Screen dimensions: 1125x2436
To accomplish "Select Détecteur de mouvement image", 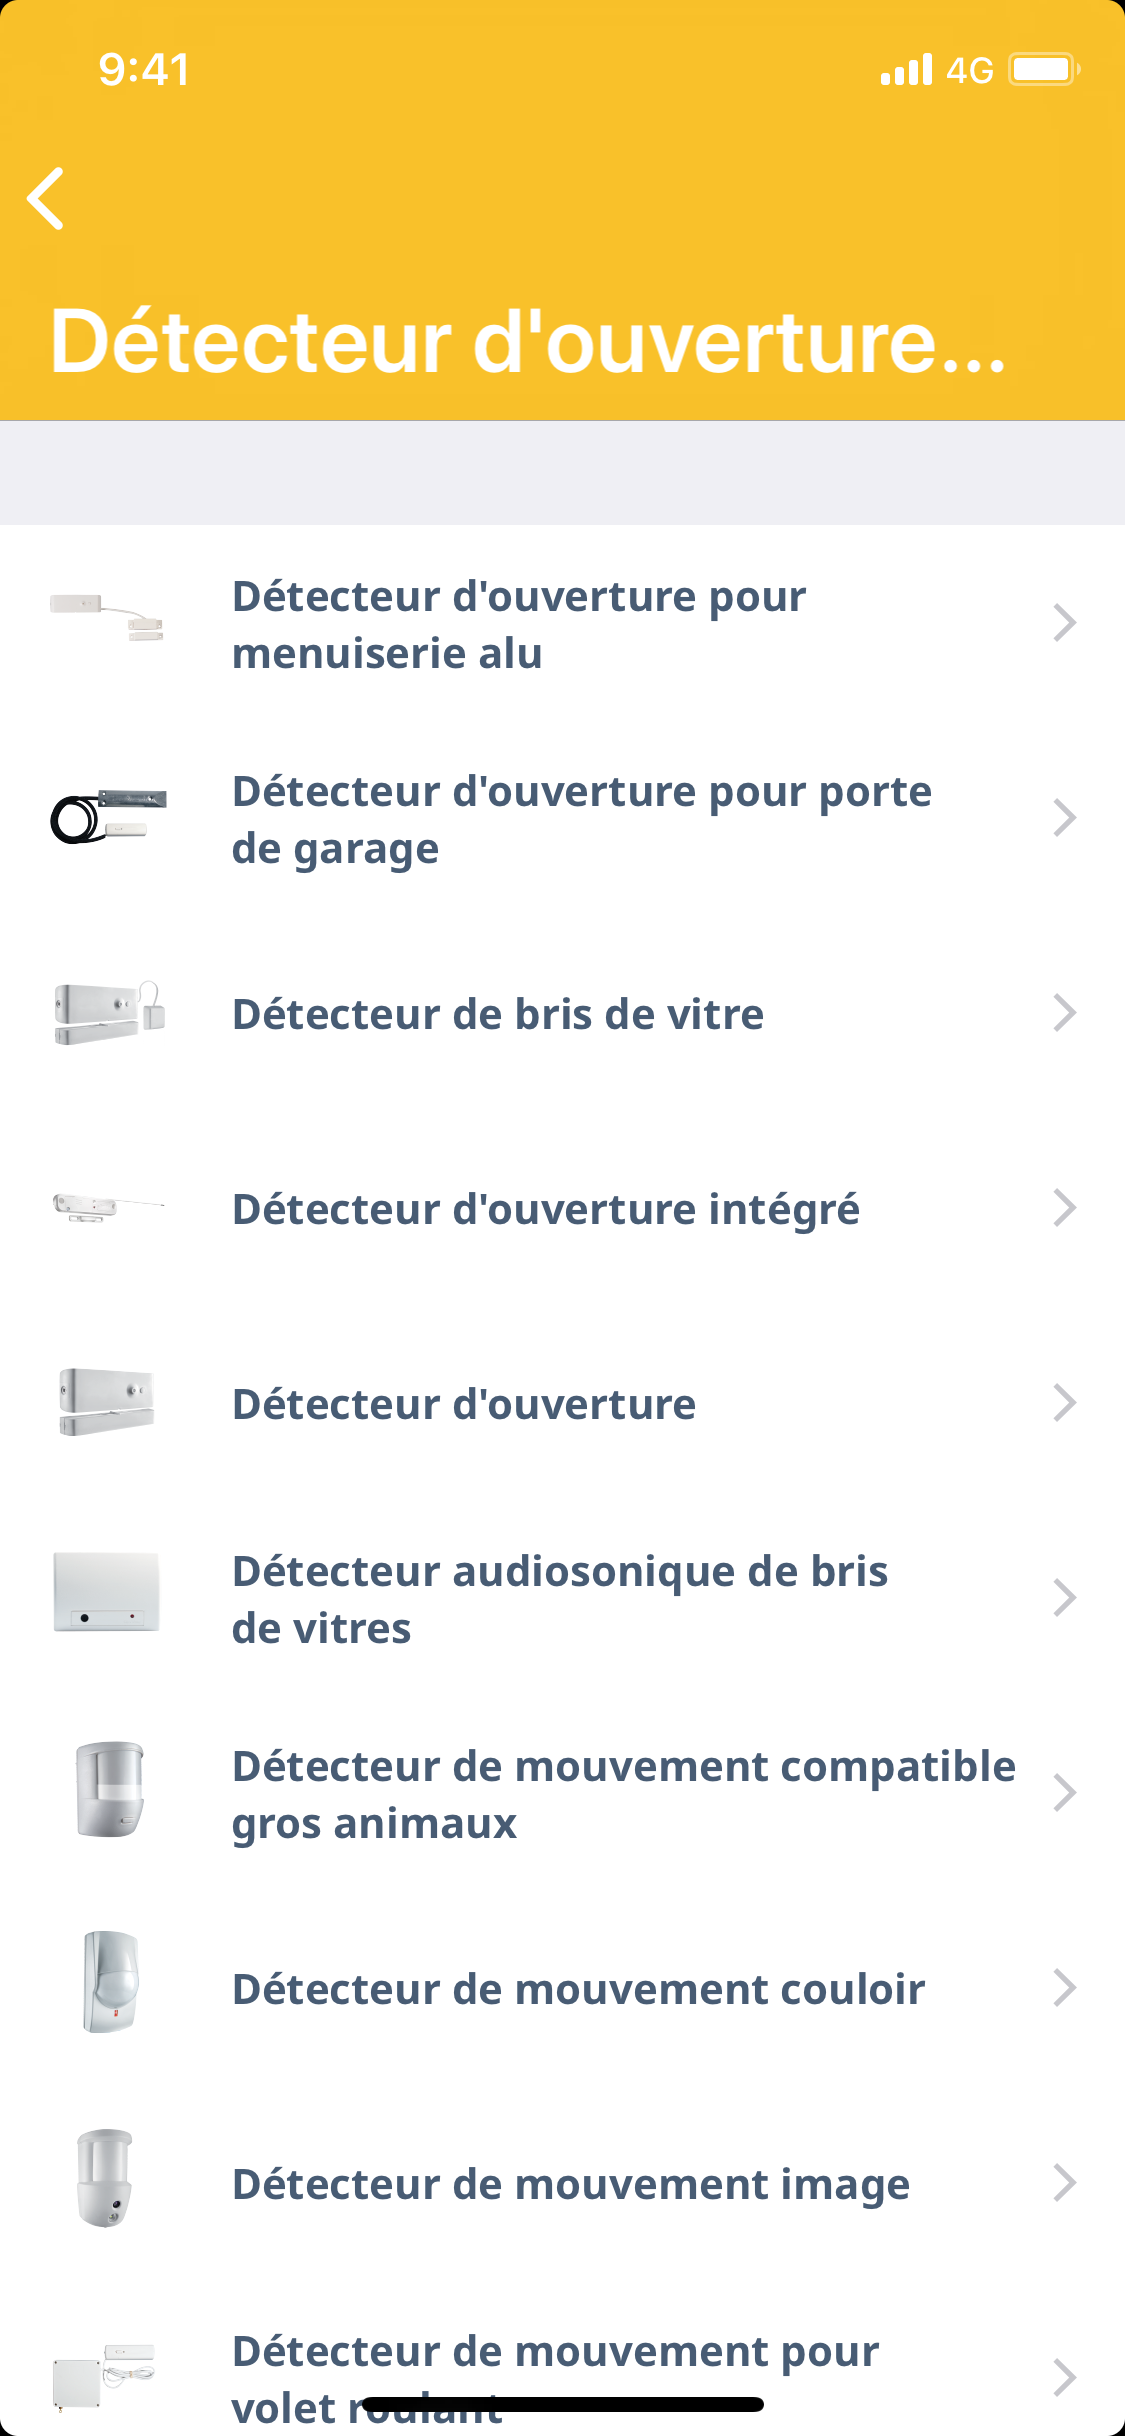I will pos(570,2184).
